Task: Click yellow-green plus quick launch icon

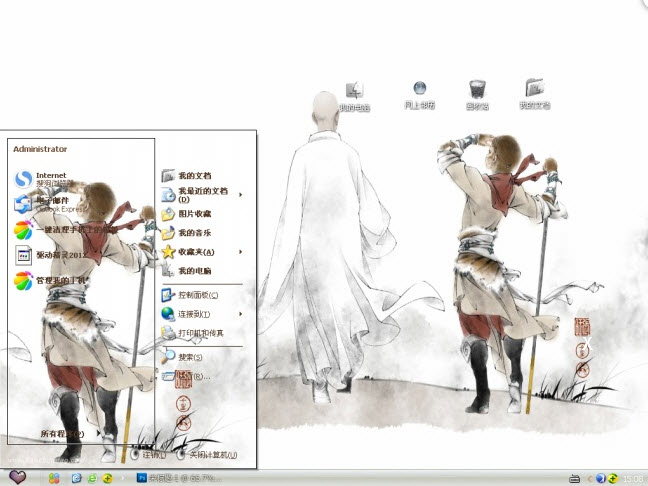Action: coord(108,478)
